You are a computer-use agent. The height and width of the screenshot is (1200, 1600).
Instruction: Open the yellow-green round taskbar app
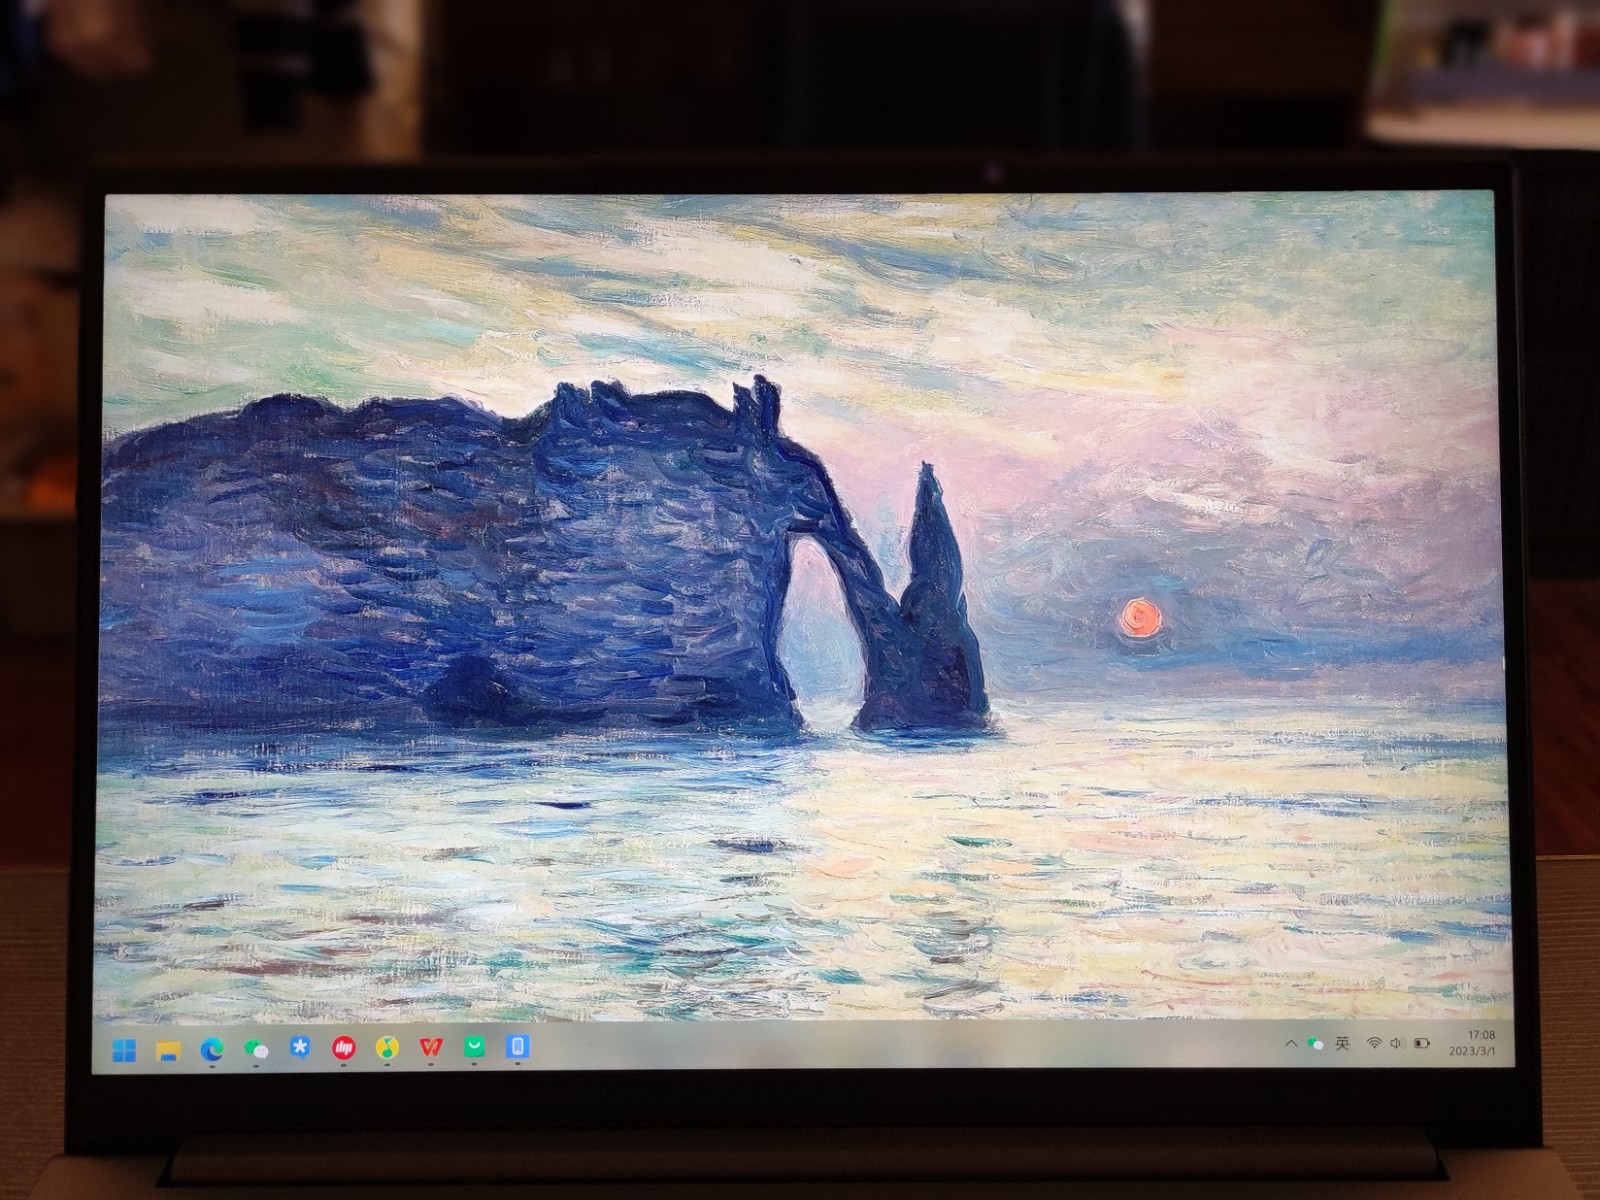(x=387, y=1047)
